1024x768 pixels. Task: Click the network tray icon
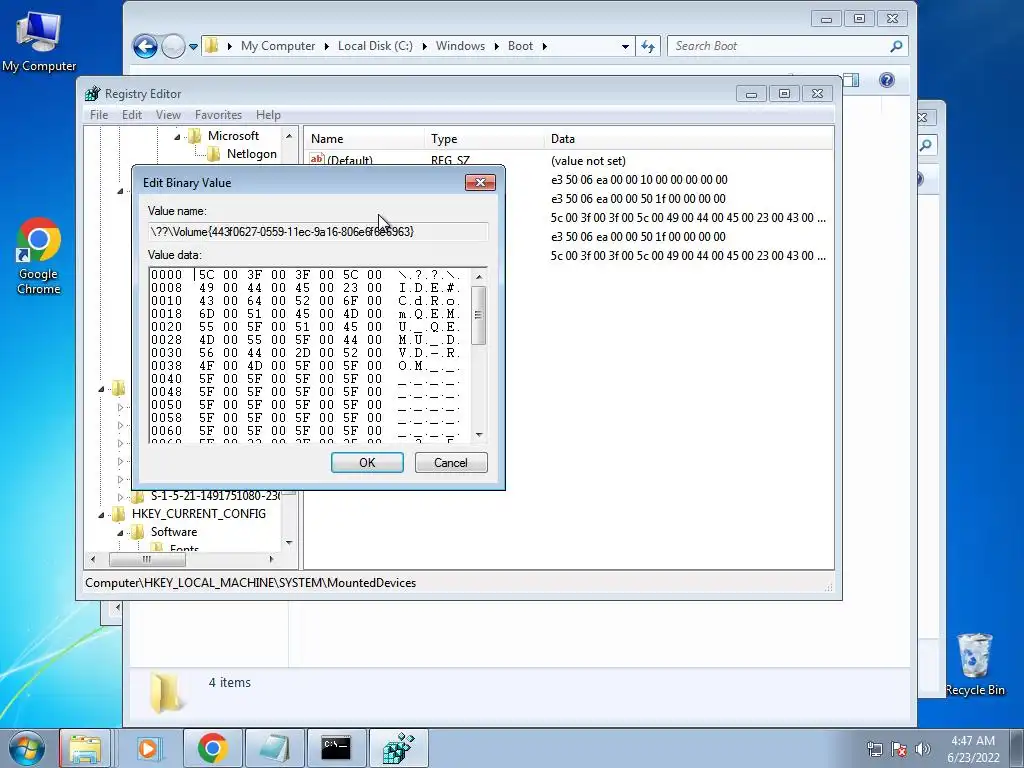click(x=874, y=749)
